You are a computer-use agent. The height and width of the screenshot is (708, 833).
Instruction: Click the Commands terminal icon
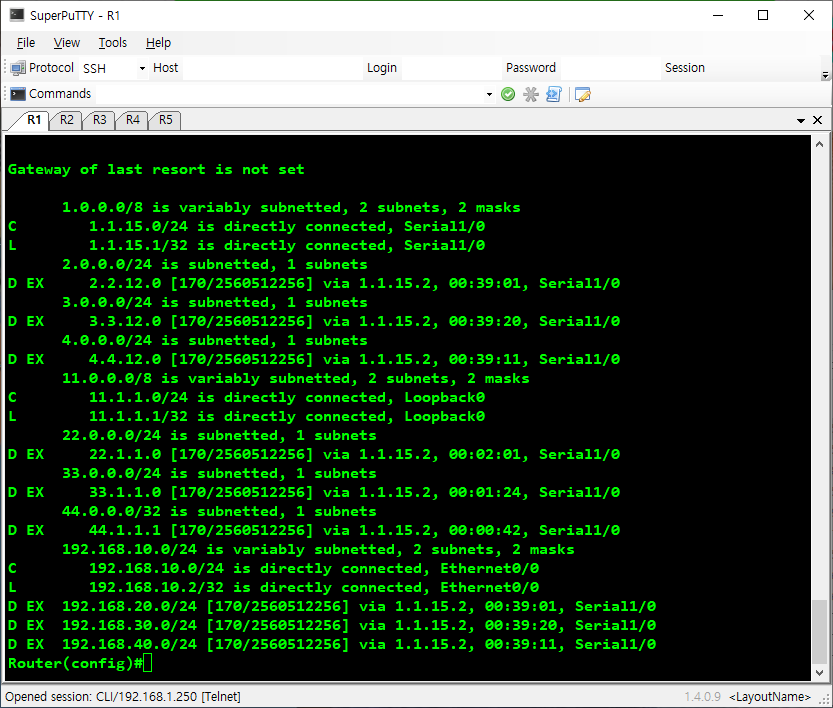click(18, 94)
